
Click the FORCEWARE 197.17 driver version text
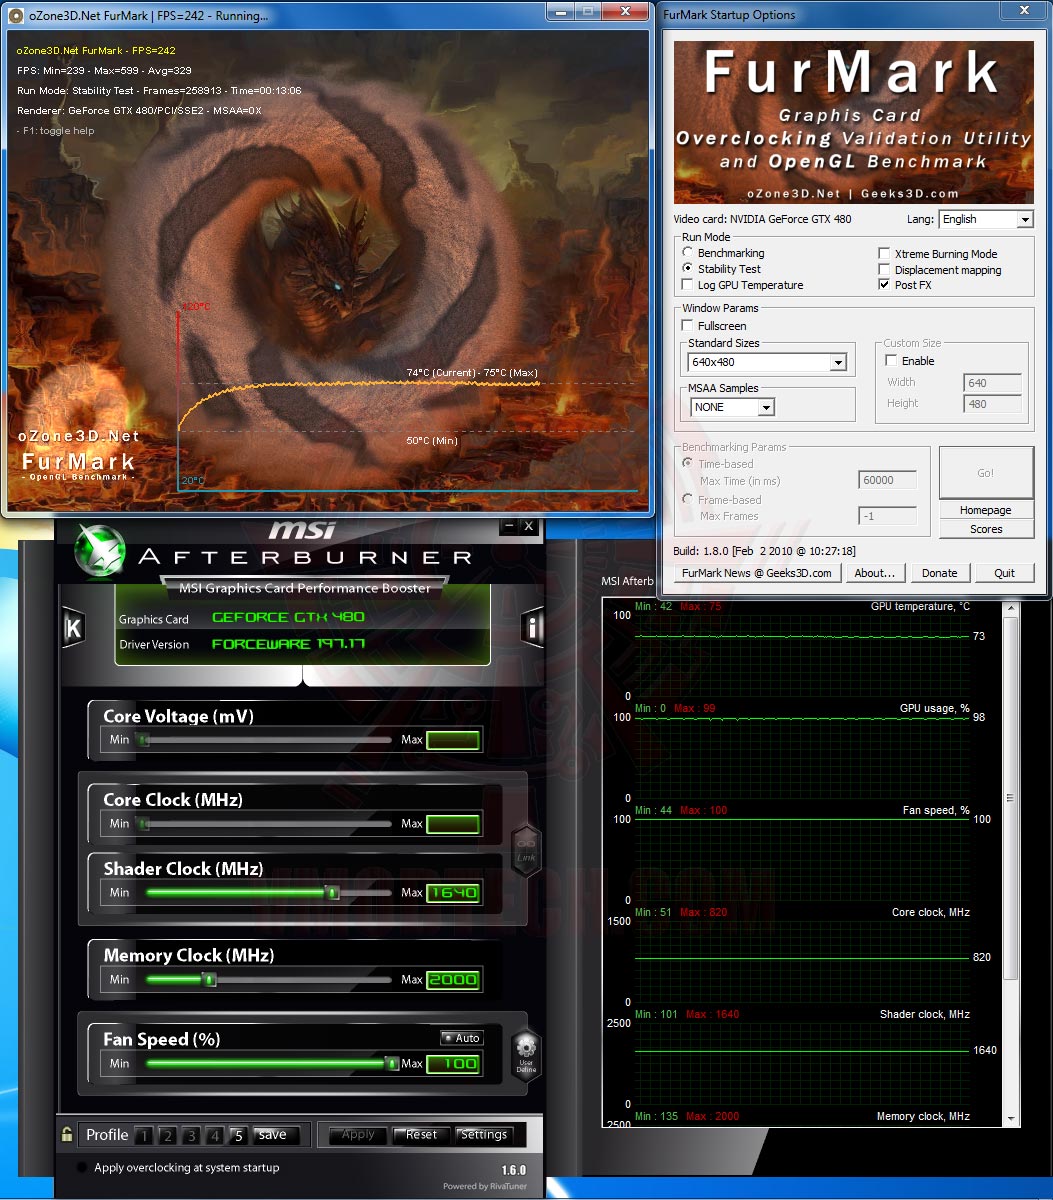288,644
